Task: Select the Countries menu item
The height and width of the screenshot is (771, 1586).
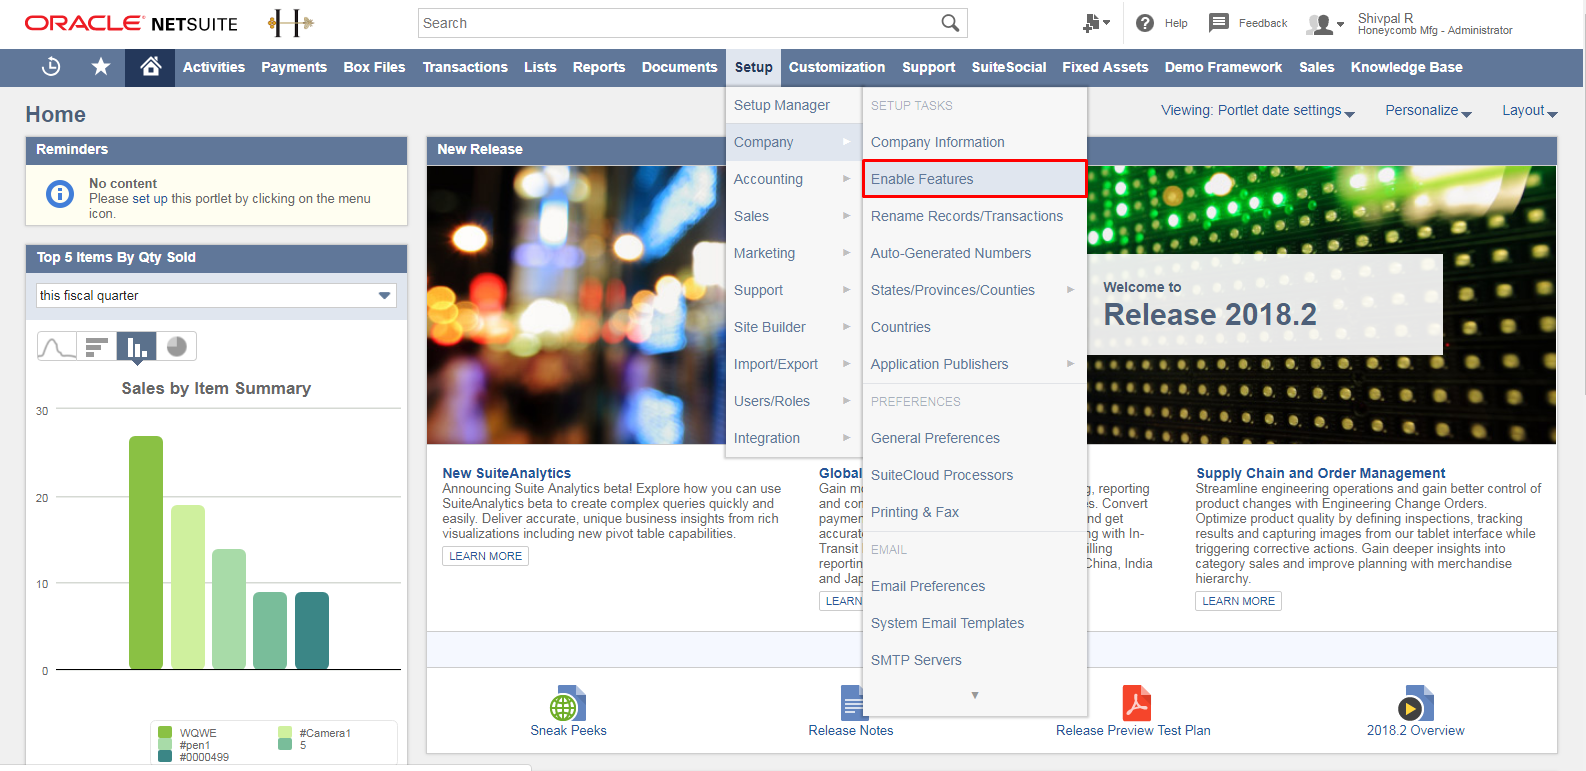Action: [x=974, y=327]
